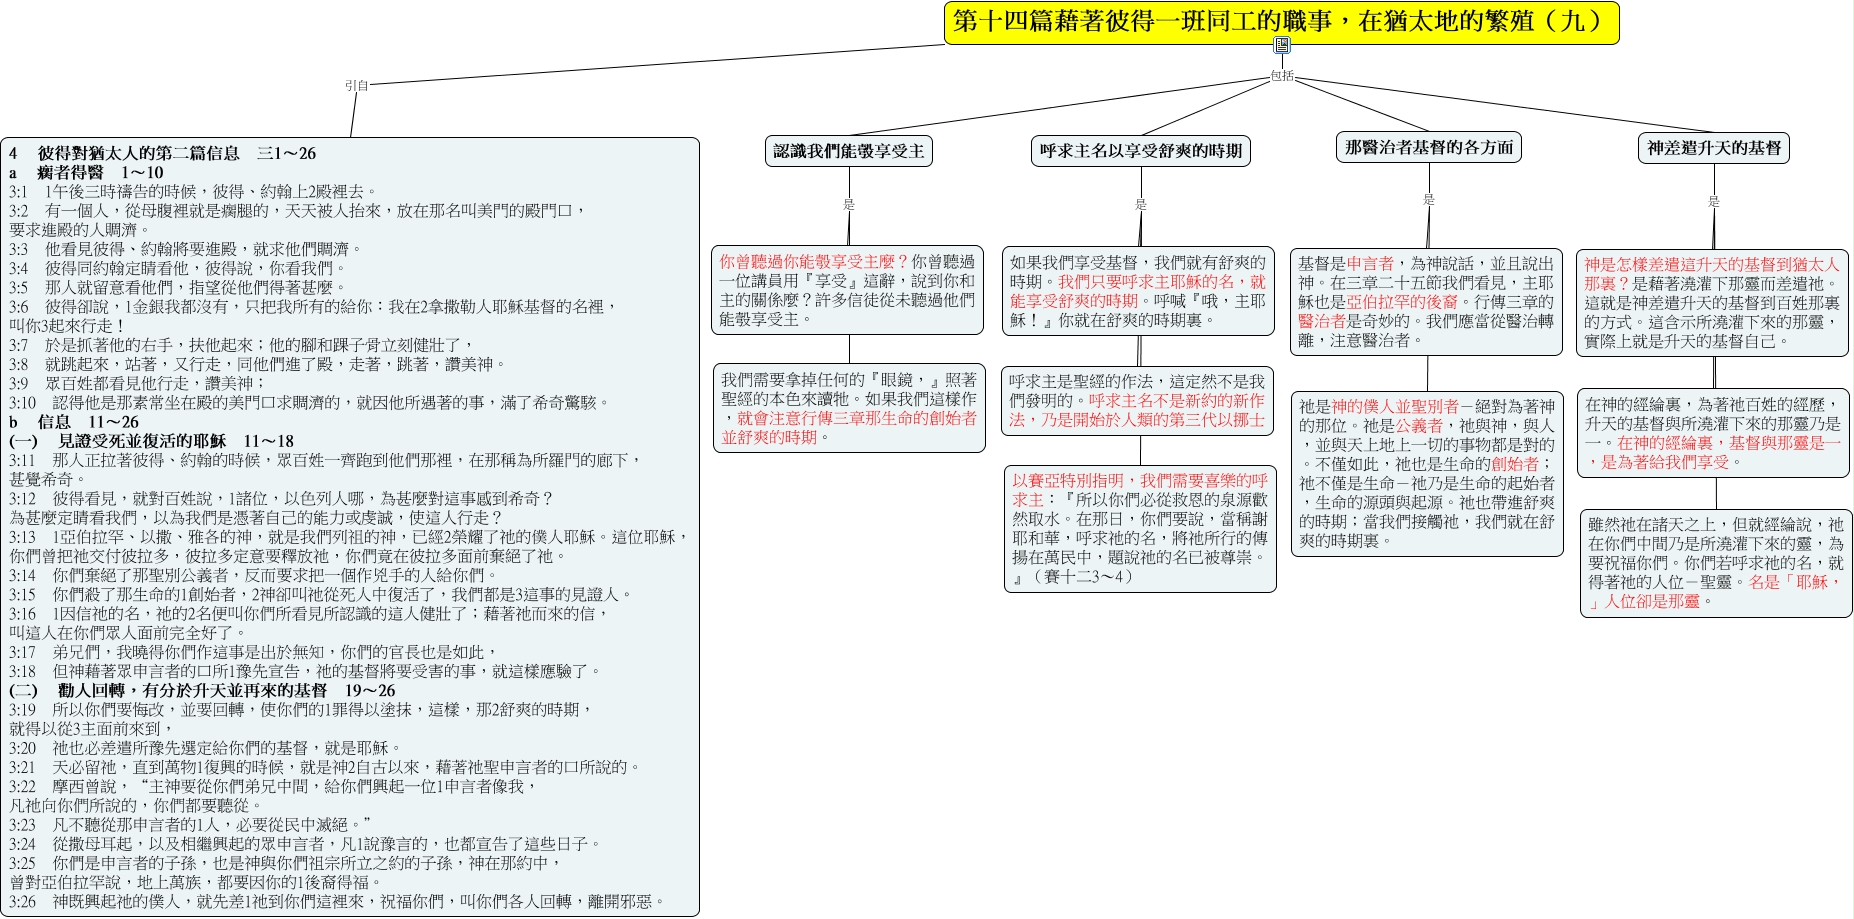Click verse line 3:15 你們殺了那生命的創始者
Viewport: 1854px width, 919px height.
click(320, 594)
